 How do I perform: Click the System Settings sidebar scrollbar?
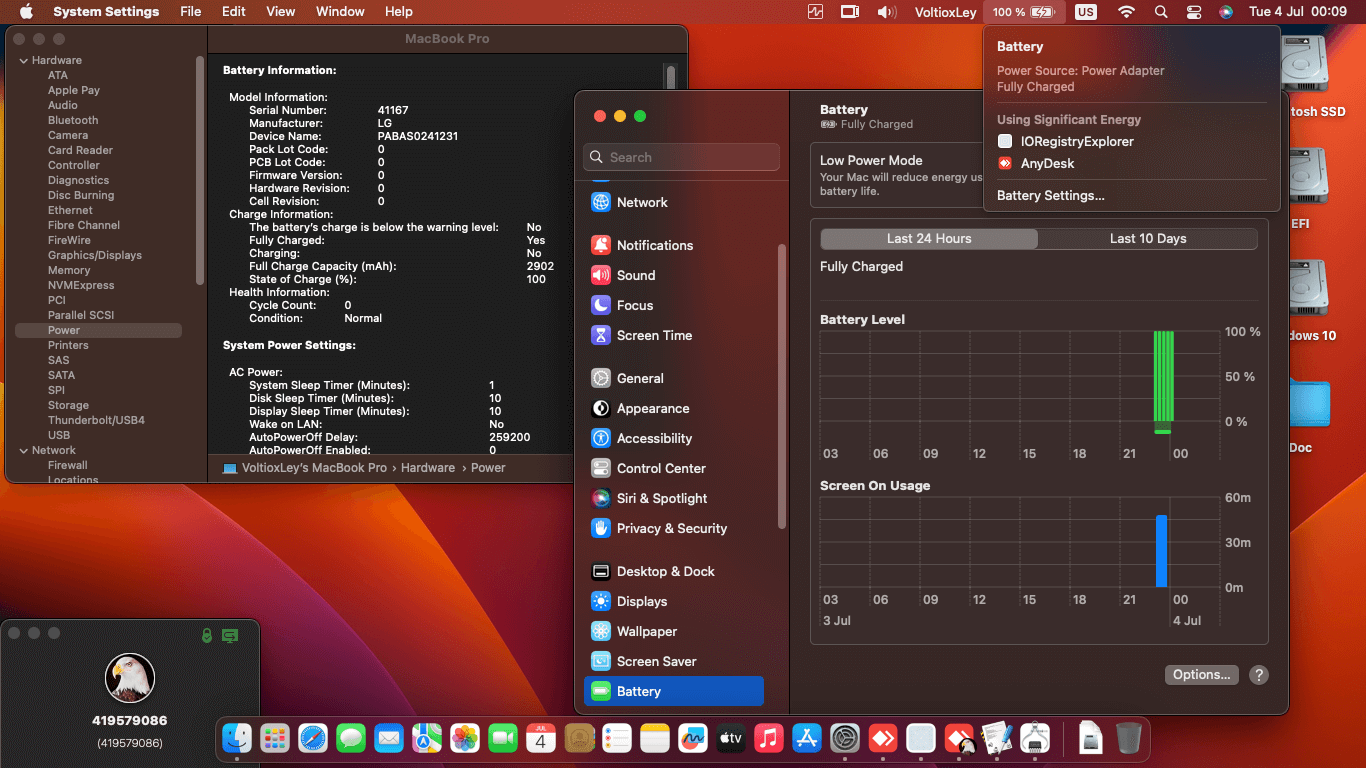782,386
